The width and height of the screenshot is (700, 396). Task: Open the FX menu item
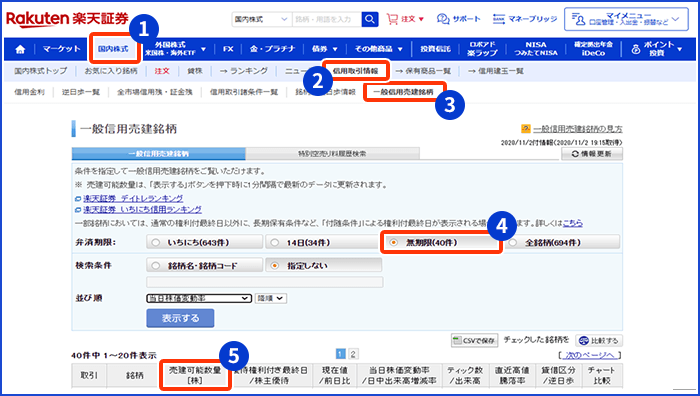click(228, 49)
